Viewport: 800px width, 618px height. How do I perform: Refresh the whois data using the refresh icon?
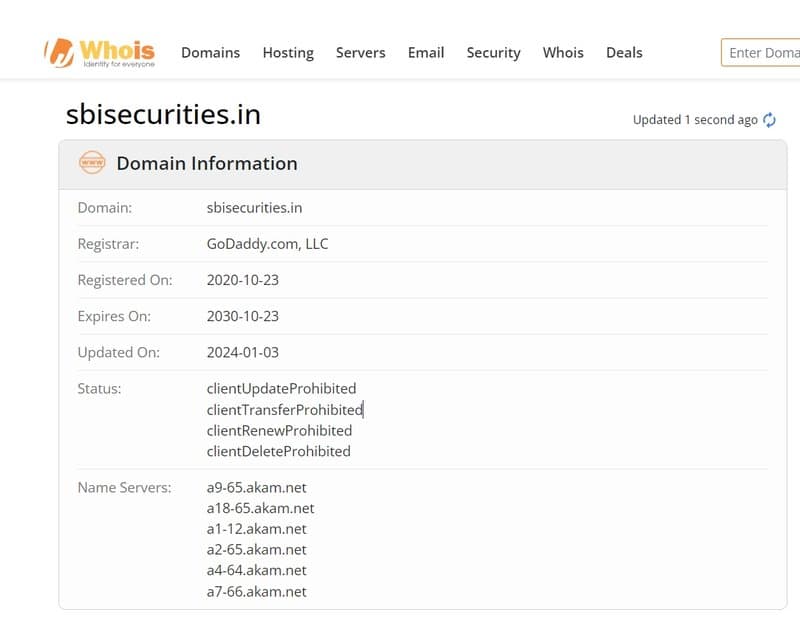click(x=768, y=119)
